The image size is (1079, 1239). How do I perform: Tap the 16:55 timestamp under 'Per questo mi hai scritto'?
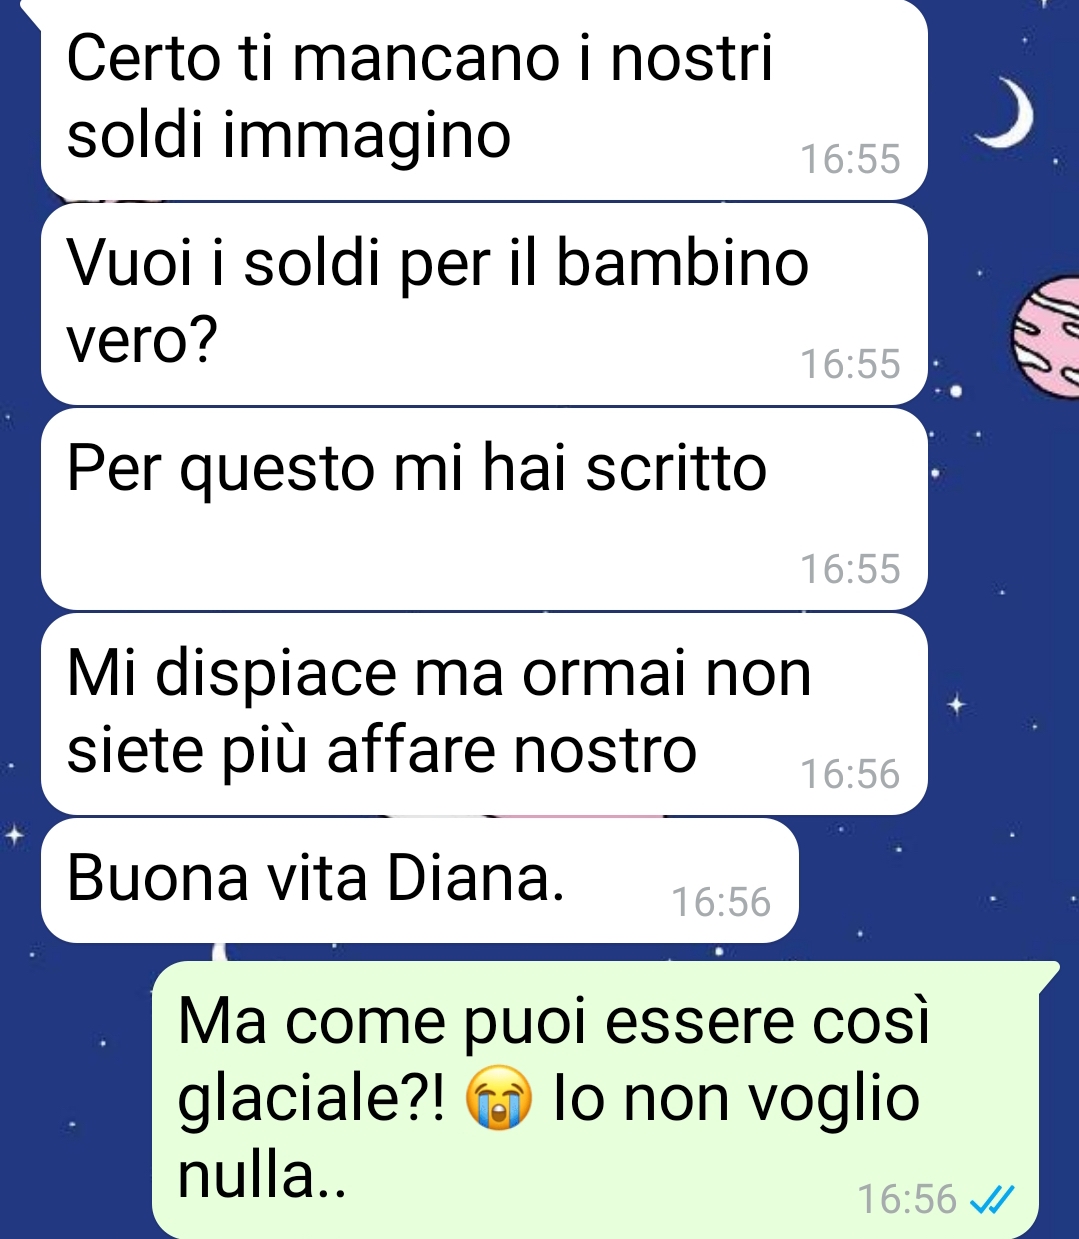click(850, 570)
